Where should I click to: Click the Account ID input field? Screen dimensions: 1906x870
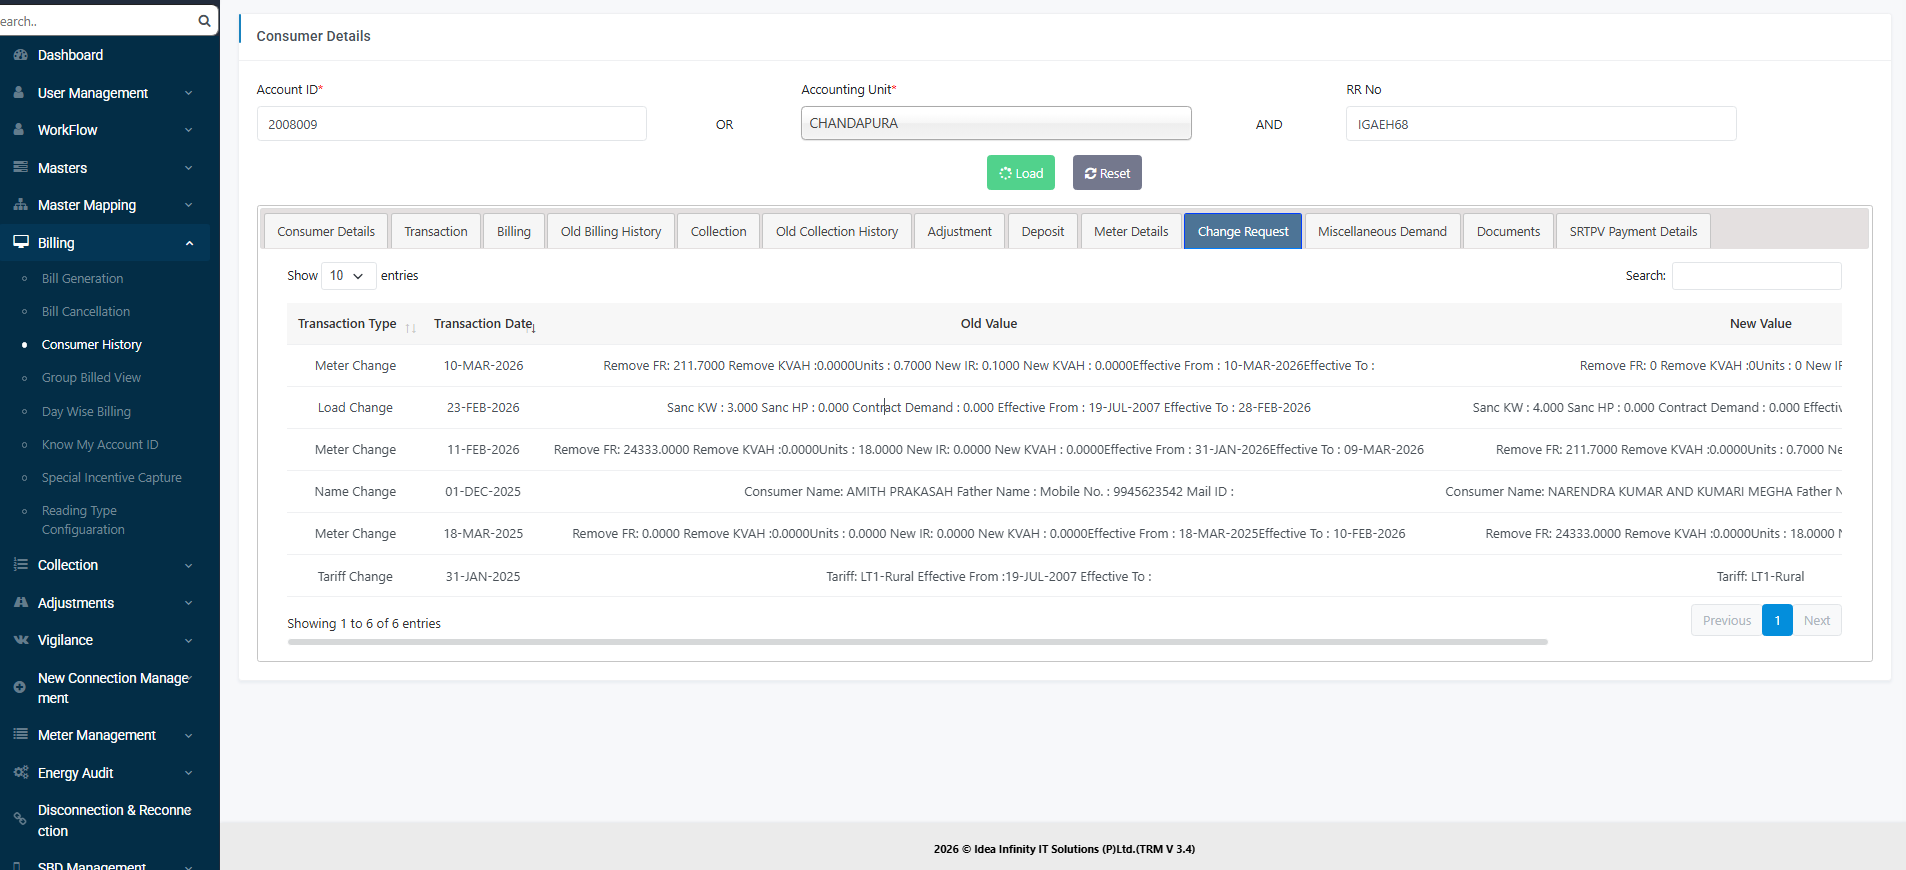pyautogui.click(x=452, y=124)
